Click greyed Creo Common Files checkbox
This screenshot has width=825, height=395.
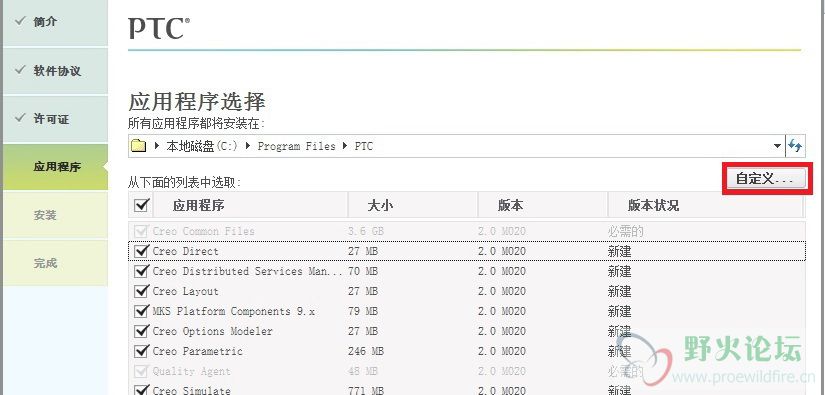(141, 231)
